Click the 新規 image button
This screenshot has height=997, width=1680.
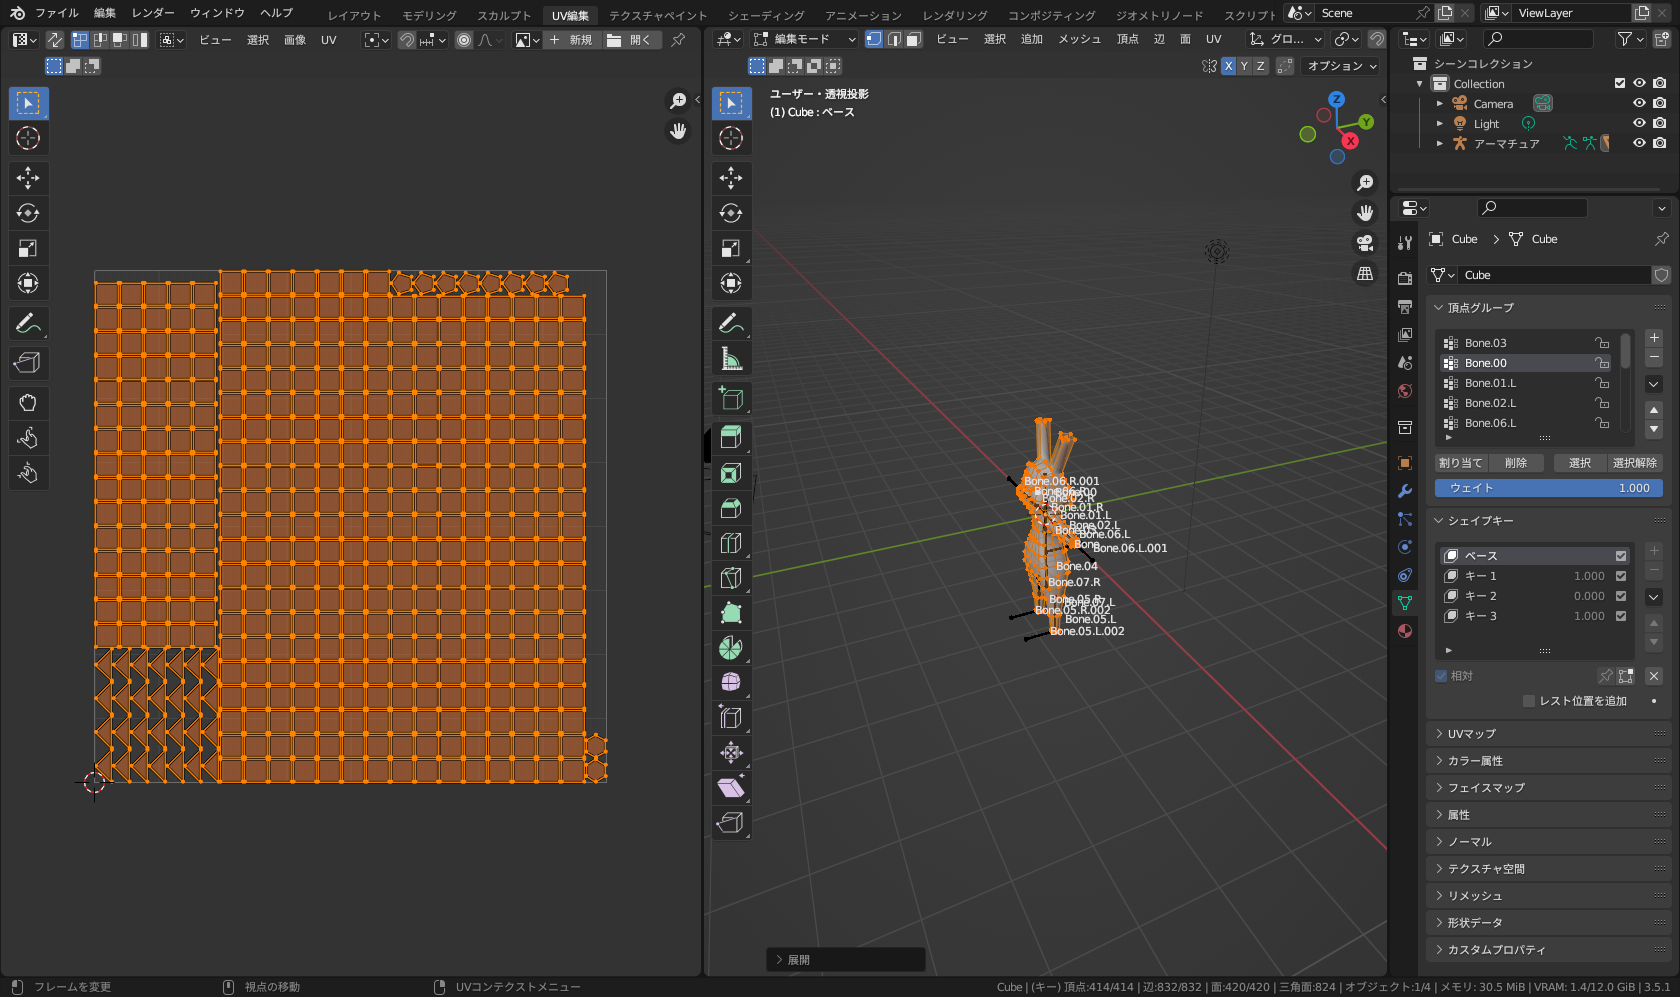click(x=570, y=40)
